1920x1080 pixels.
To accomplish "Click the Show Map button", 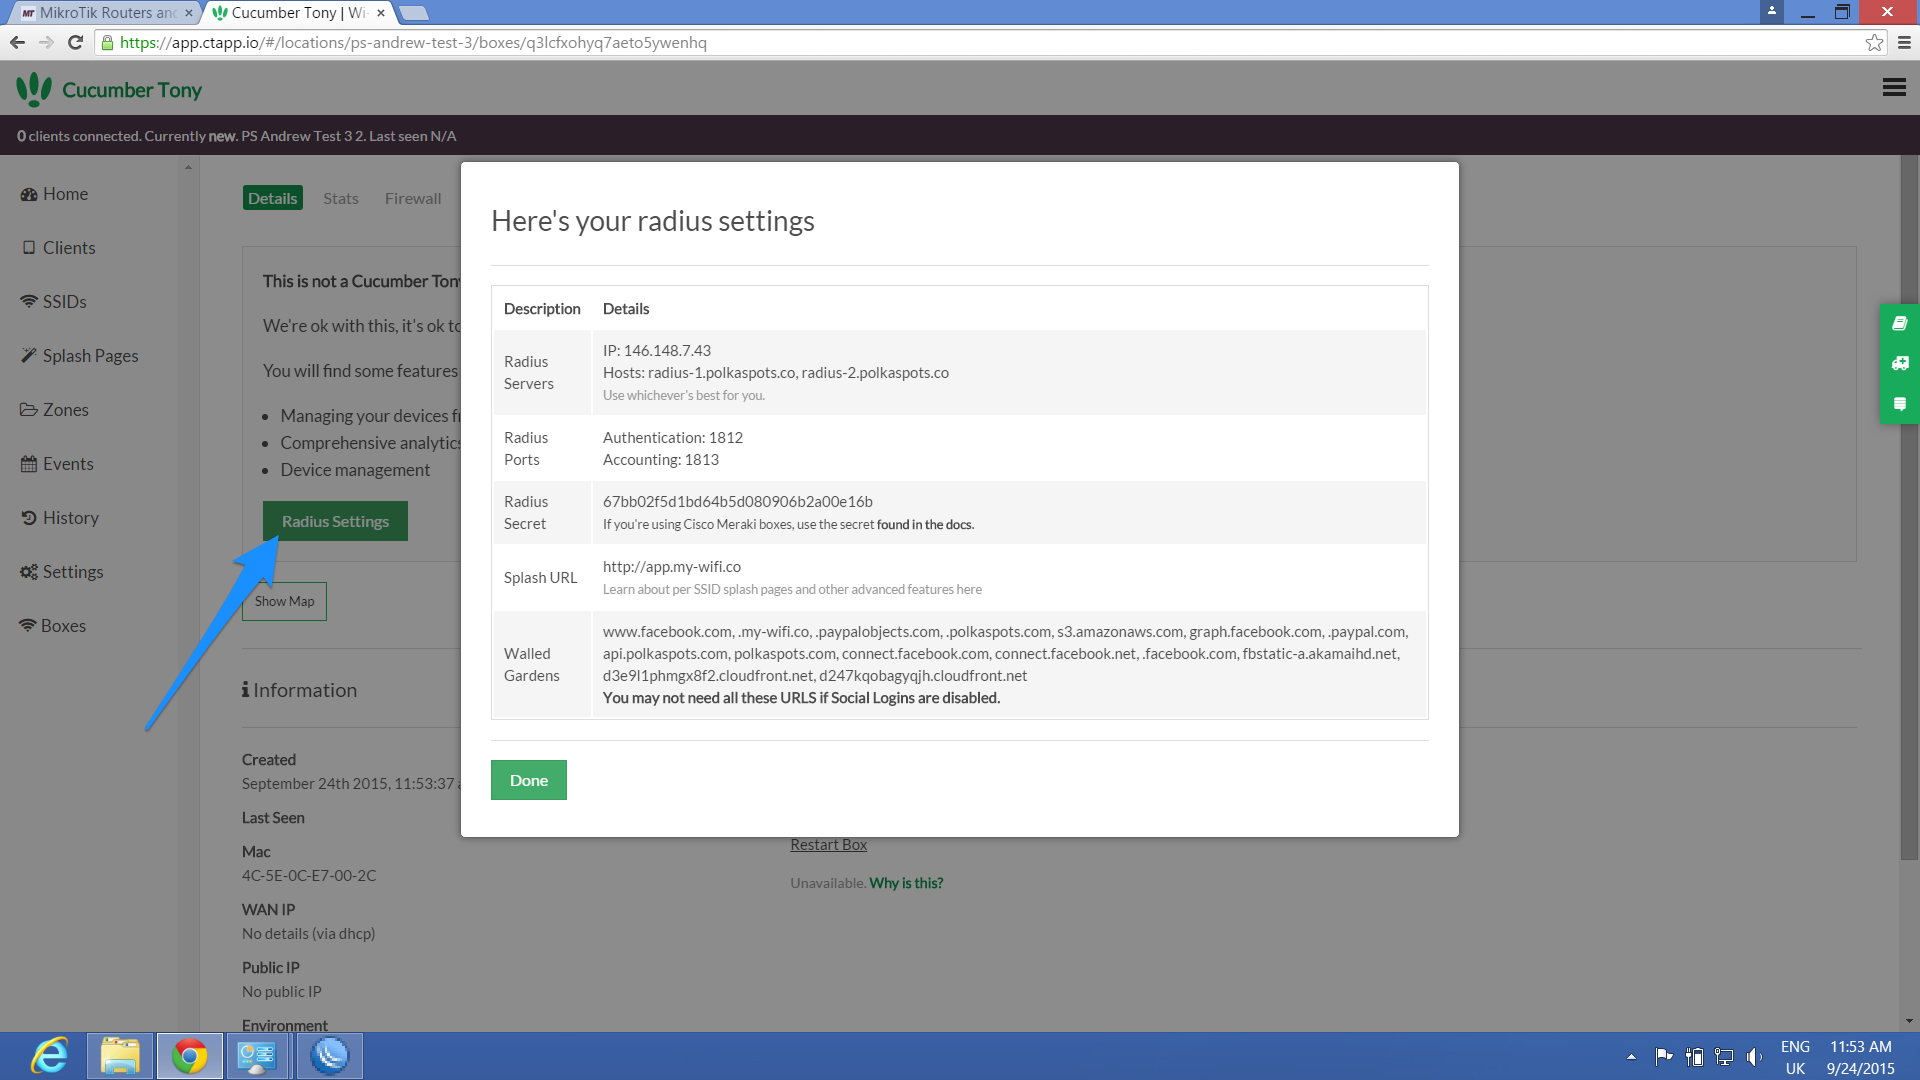I will pyautogui.click(x=284, y=601).
